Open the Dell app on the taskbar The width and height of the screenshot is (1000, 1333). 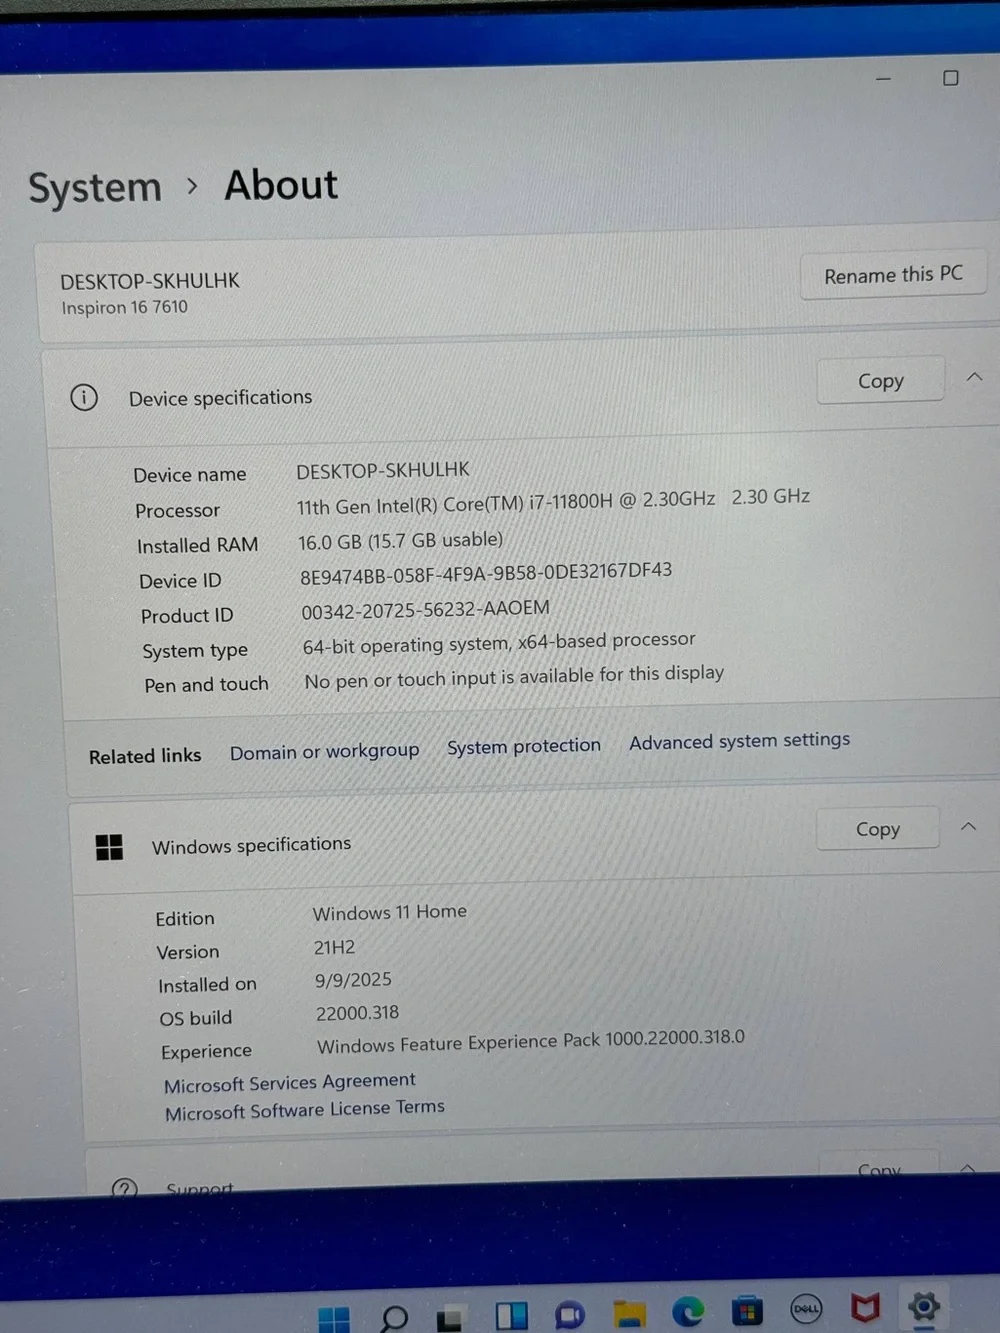[806, 1308]
